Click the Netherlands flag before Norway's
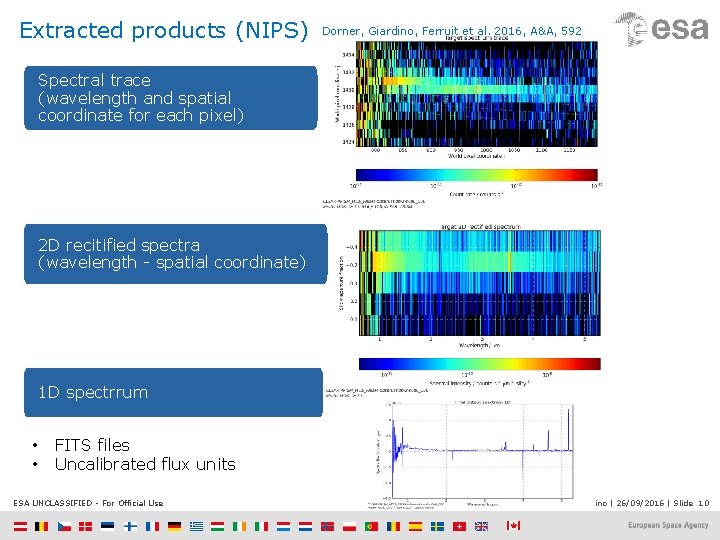The width and height of the screenshot is (720, 540). (x=305, y=526)
